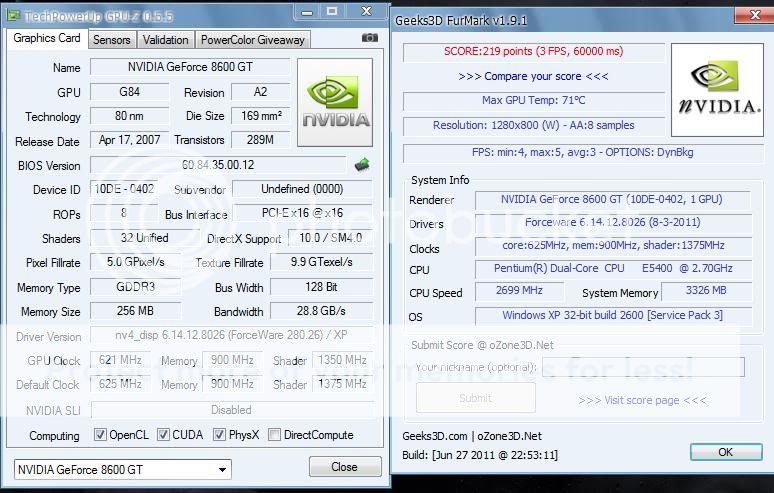The image size is (774, 493).
Task: Toggle the PhysX checkbox
Action: pos(219,435)
